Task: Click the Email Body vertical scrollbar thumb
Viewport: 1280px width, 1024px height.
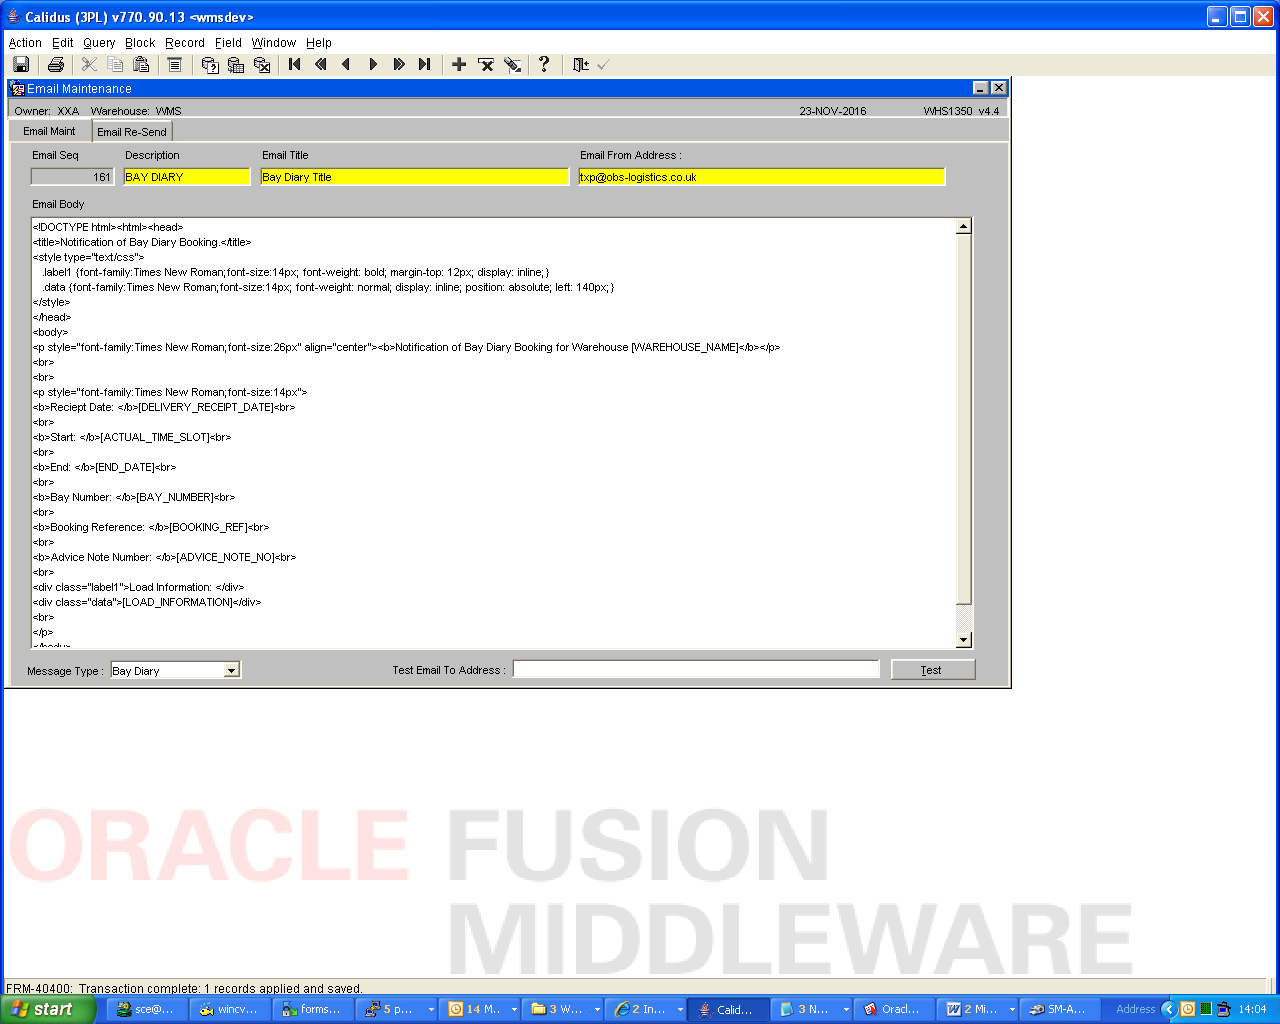Action: click(964, 419)
